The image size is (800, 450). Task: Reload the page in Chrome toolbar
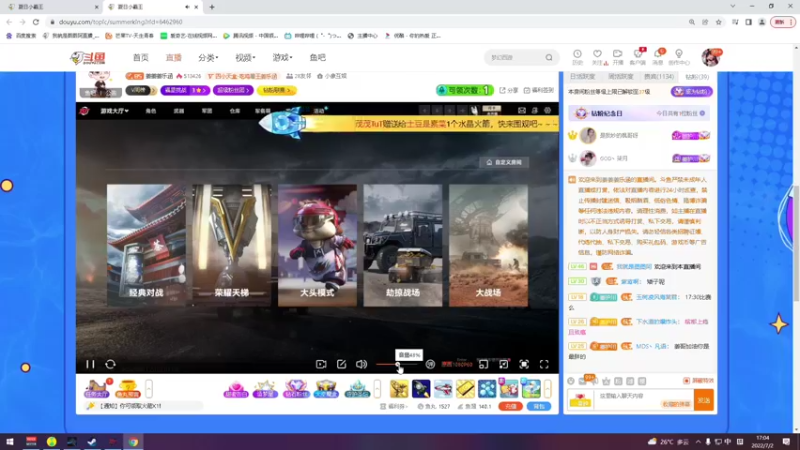point(36,22)
